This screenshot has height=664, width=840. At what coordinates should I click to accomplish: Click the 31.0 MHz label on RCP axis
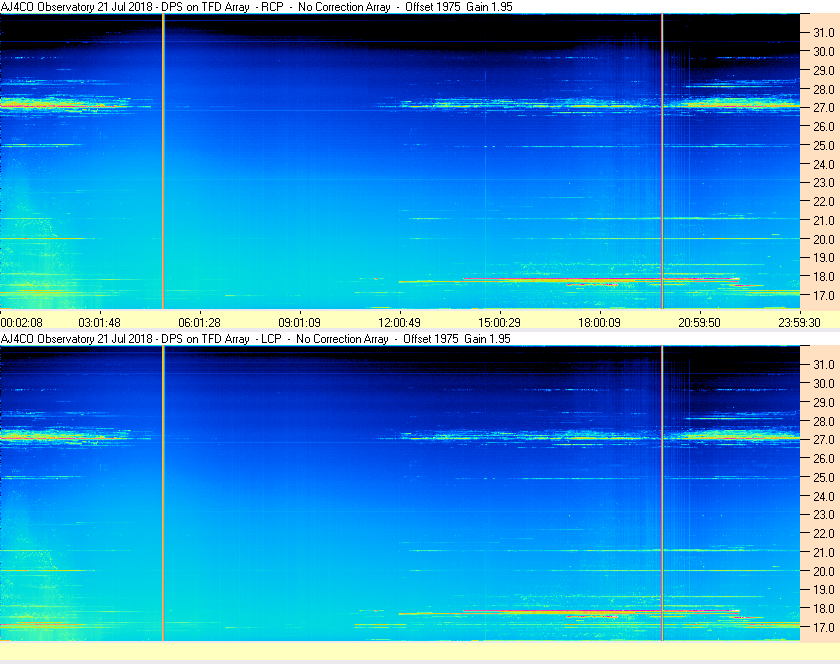[x=823, y=33]
